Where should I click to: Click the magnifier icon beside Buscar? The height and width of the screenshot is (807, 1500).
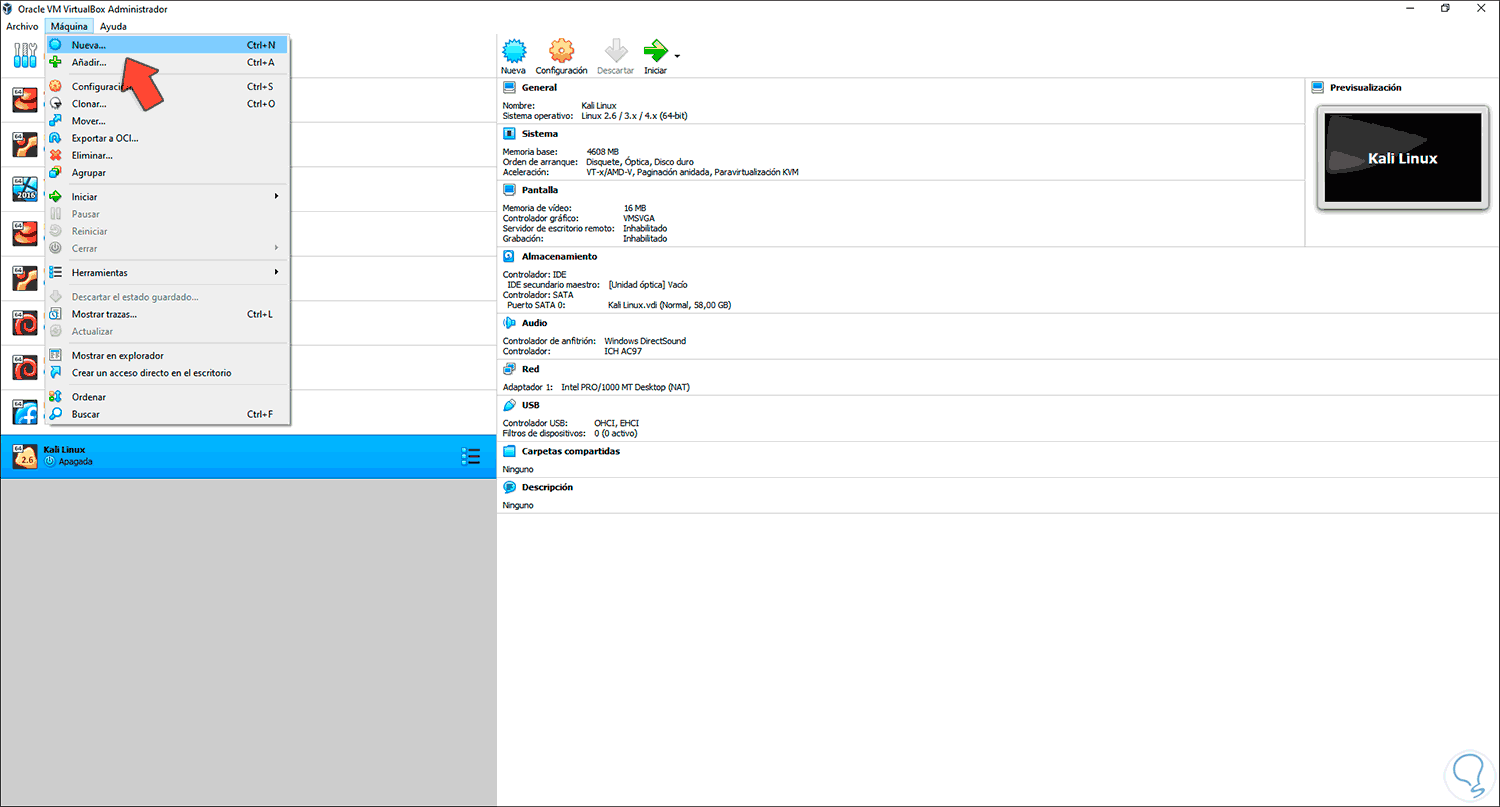[x=56, y=414]
